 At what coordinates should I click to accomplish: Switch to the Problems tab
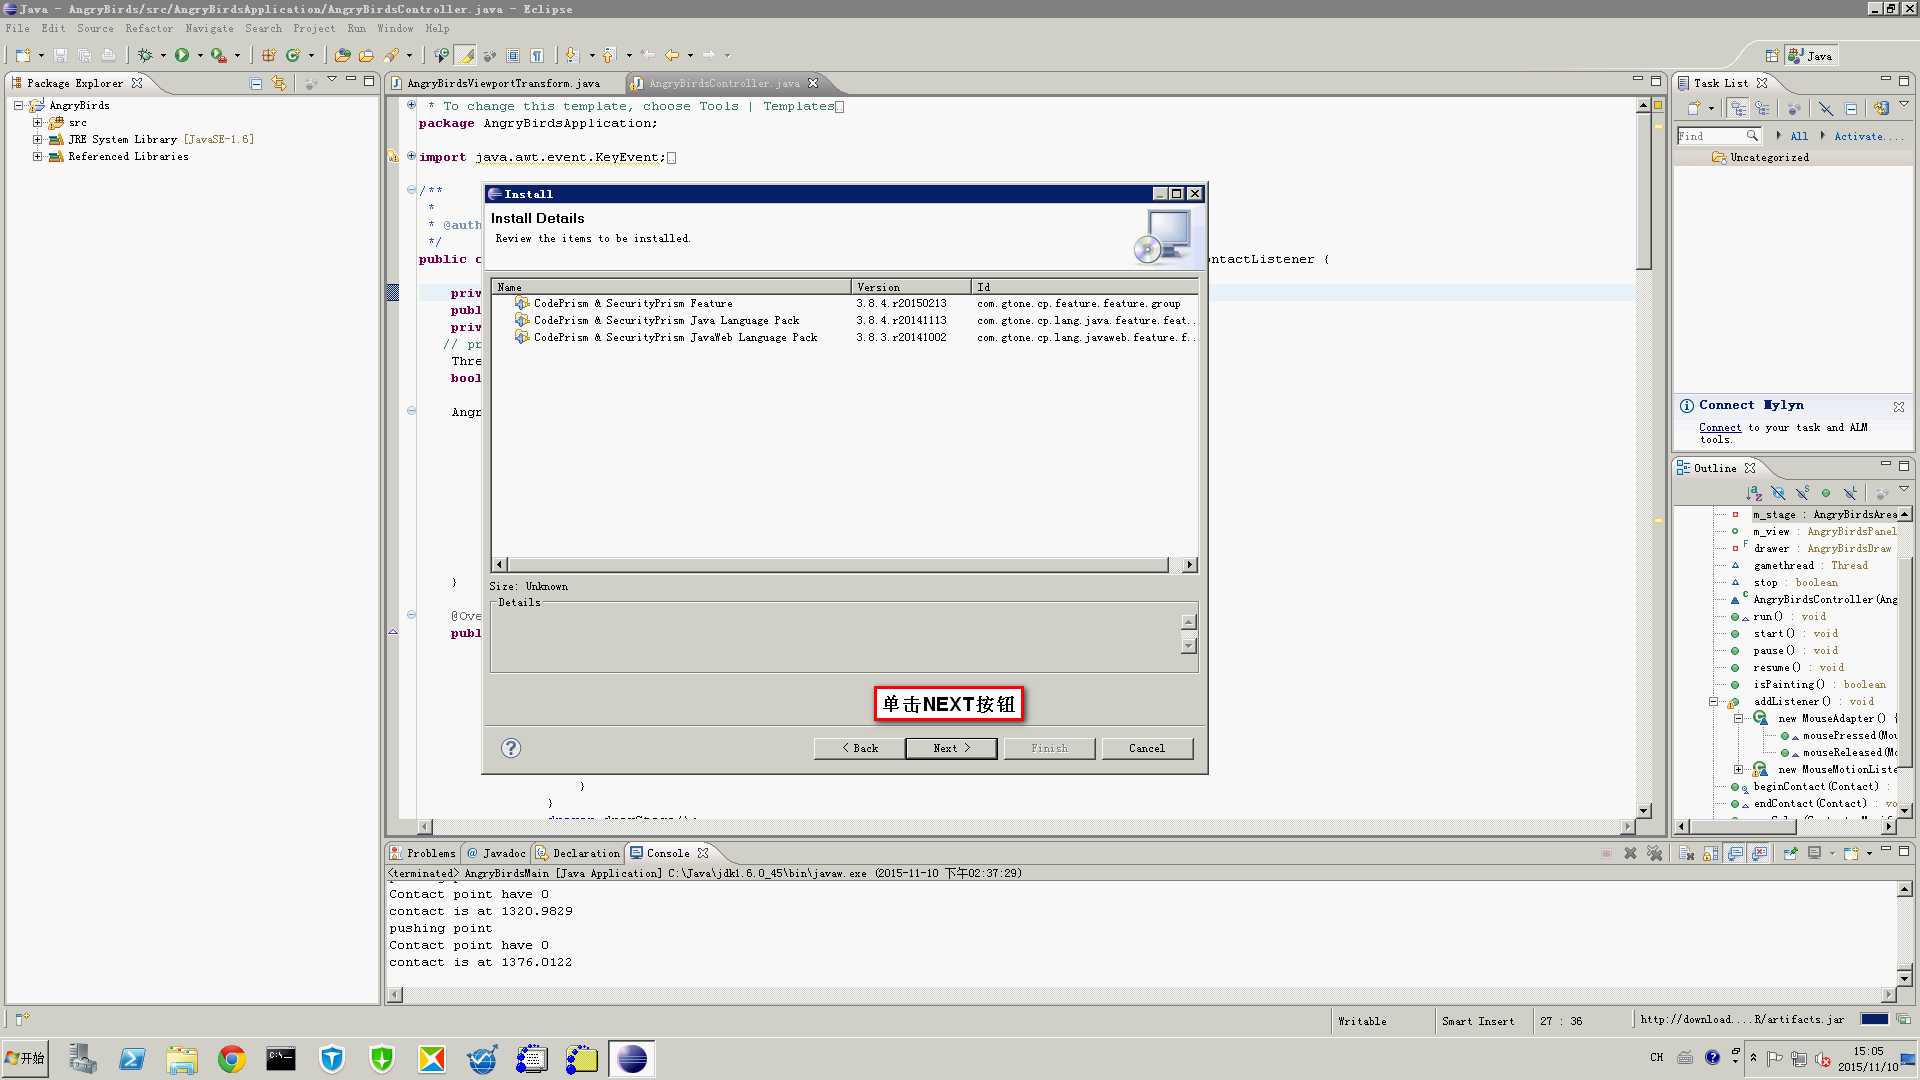pyautogui.click(x=422, y=853)
